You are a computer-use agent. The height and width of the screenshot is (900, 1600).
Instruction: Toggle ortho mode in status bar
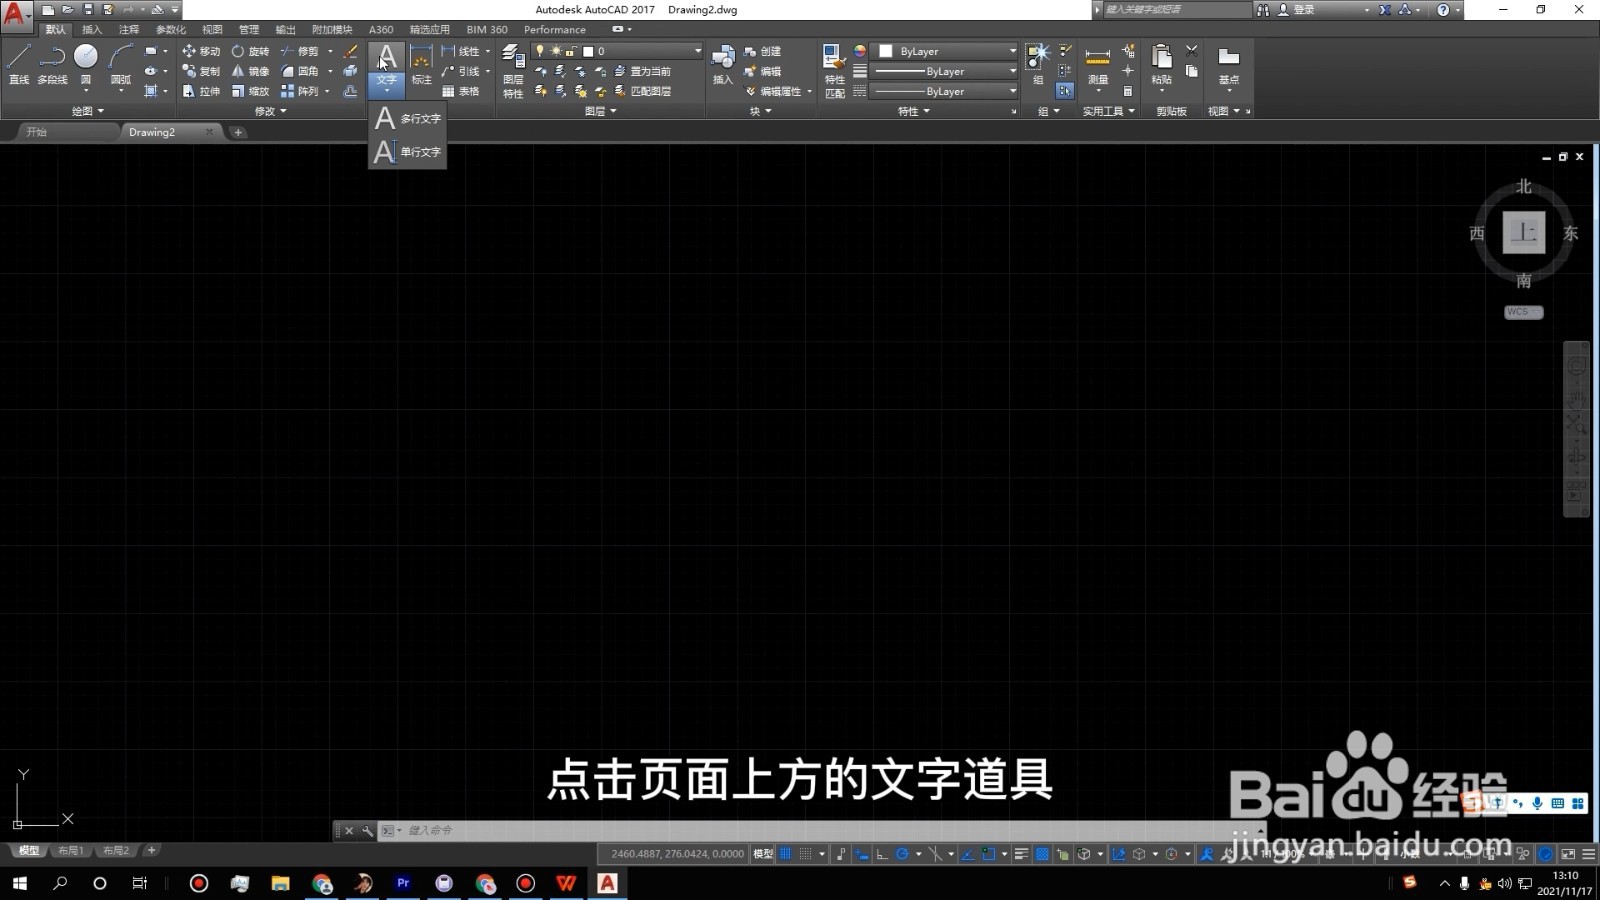coord(882,854)
